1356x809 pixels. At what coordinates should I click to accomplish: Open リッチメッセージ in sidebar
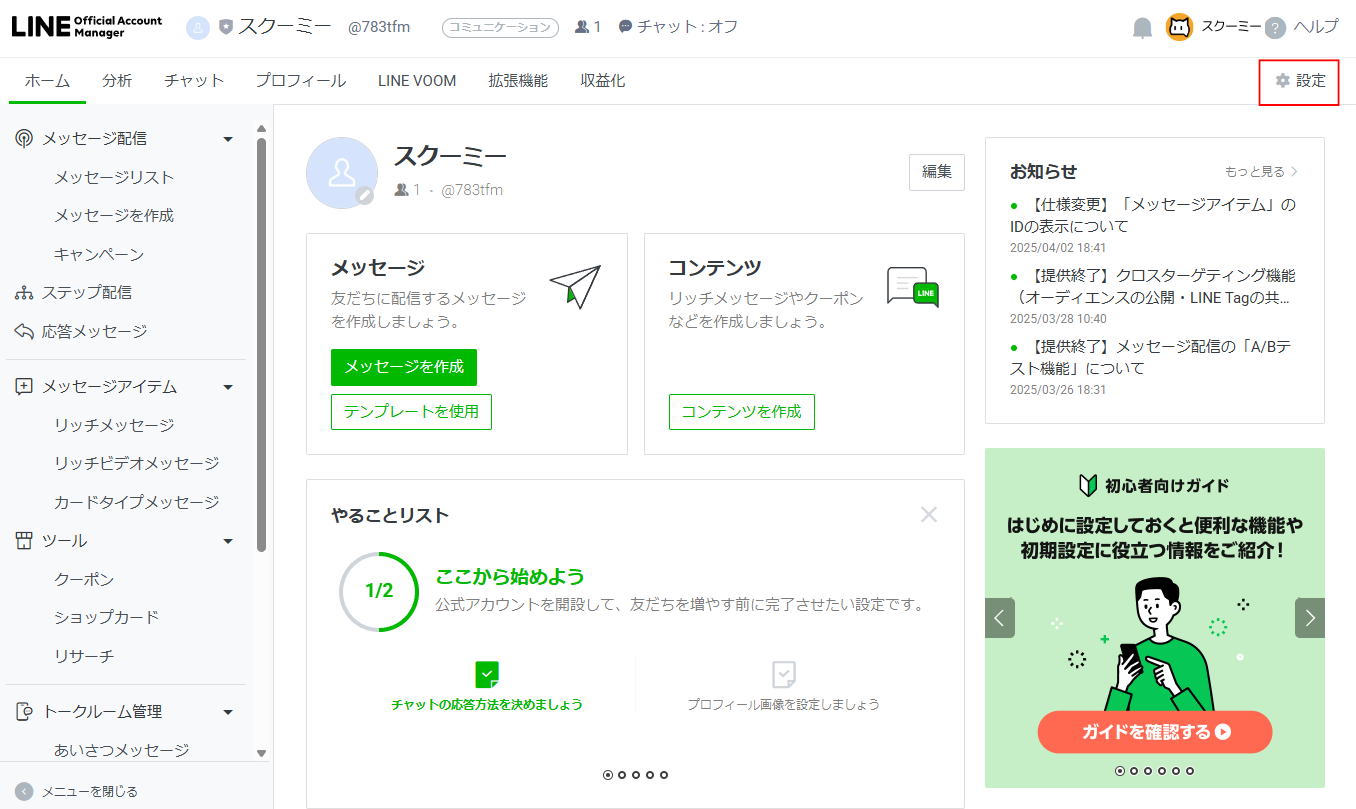[x=114, y=425]
